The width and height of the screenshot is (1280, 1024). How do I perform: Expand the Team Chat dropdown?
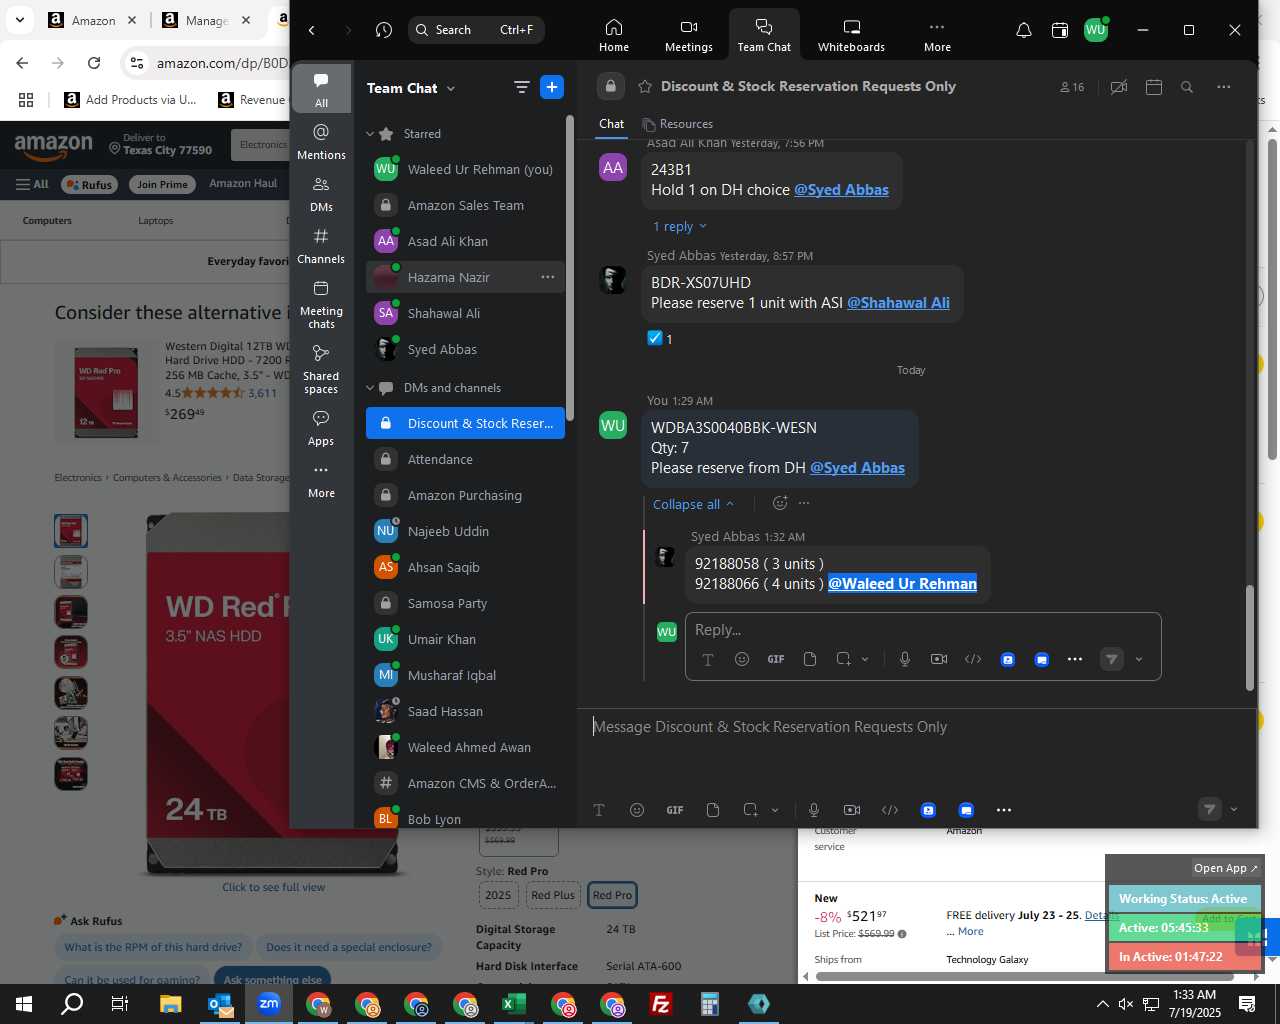point(451,88)
